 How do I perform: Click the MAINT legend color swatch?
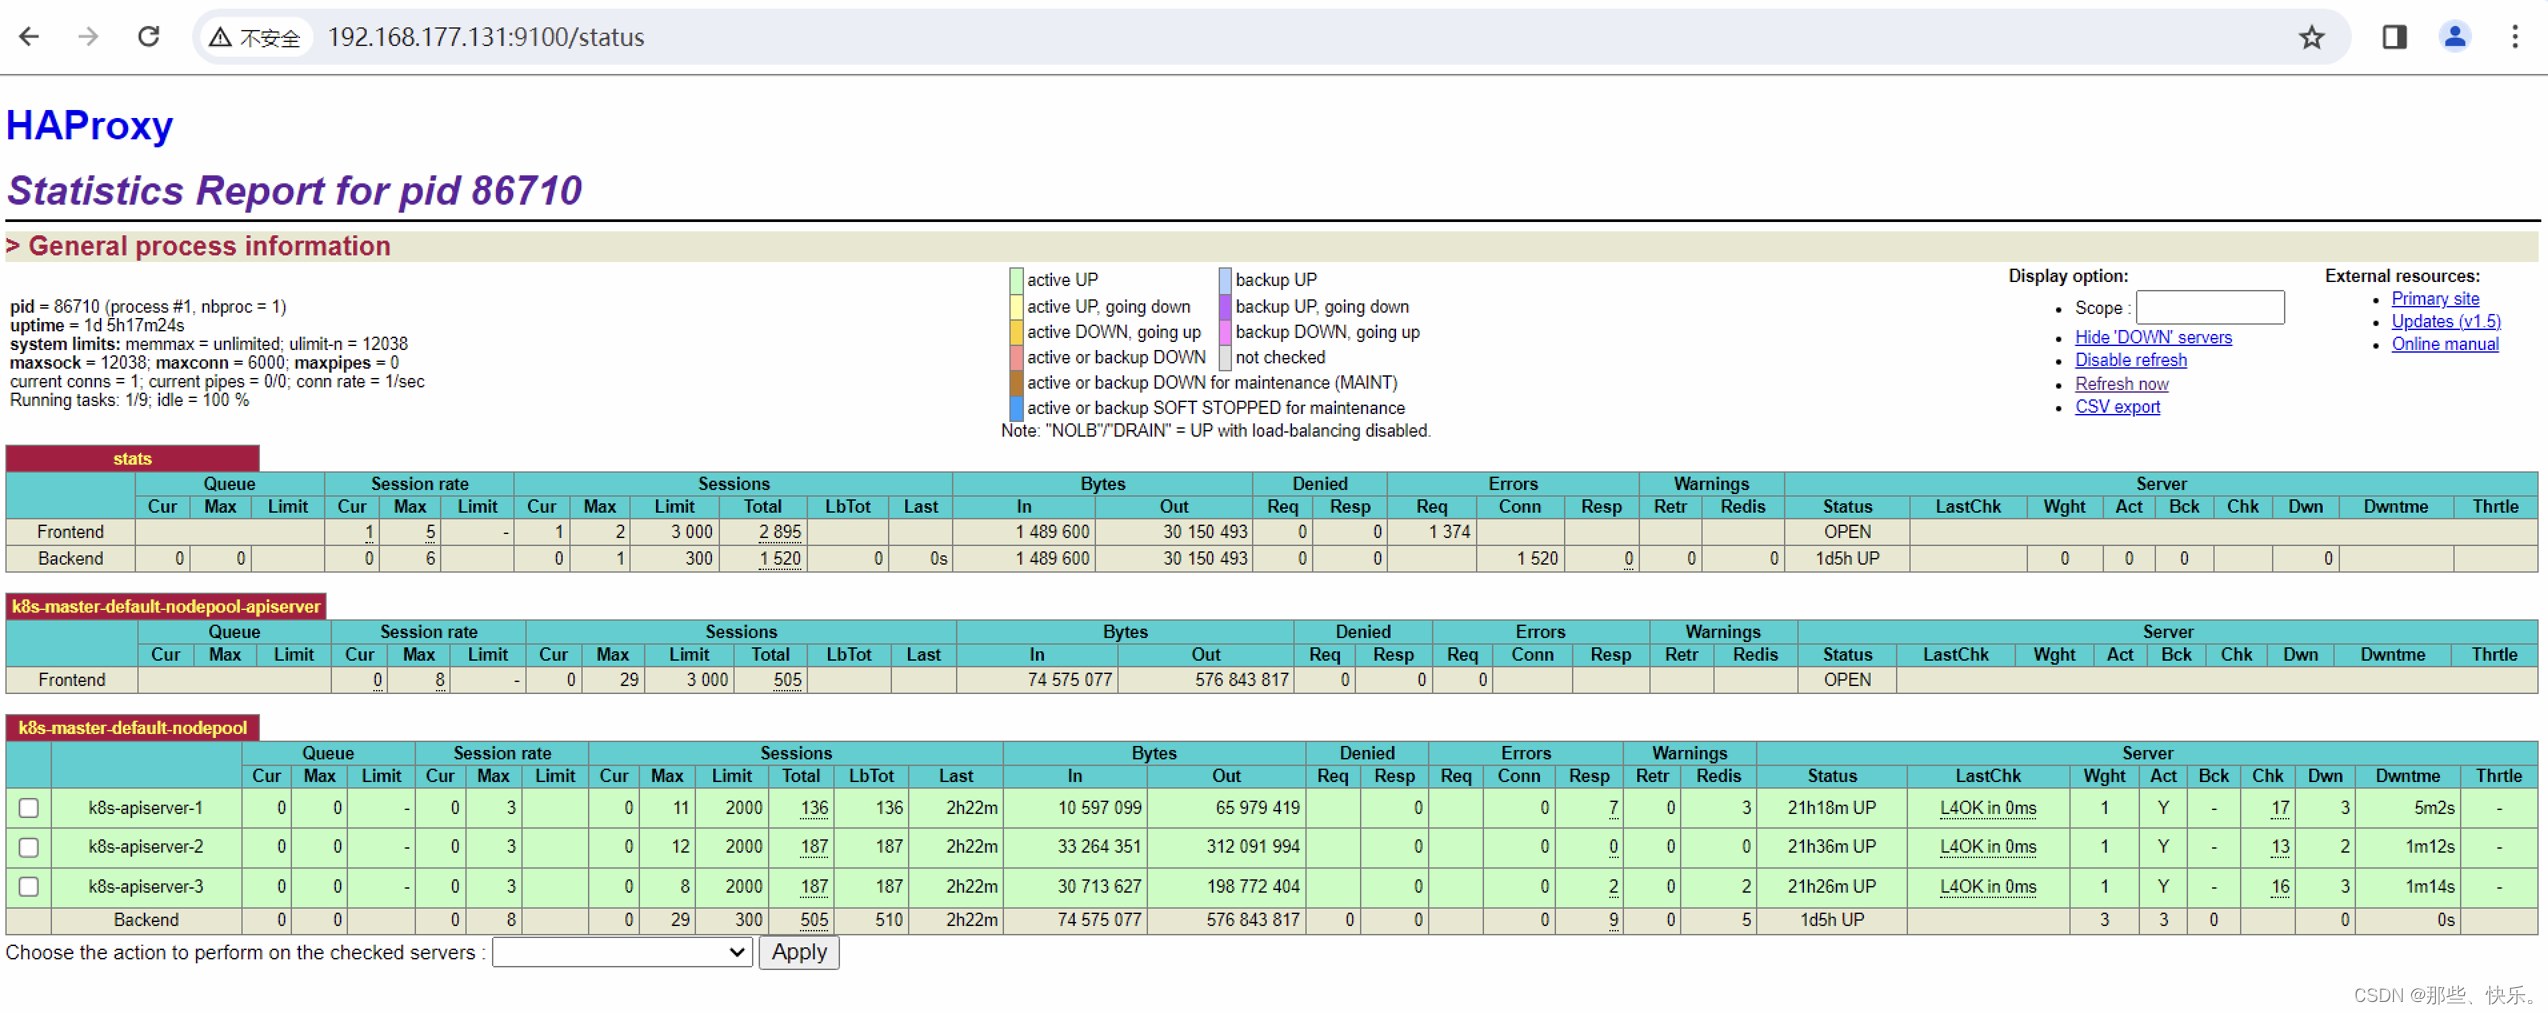[x=1016, y=383]
